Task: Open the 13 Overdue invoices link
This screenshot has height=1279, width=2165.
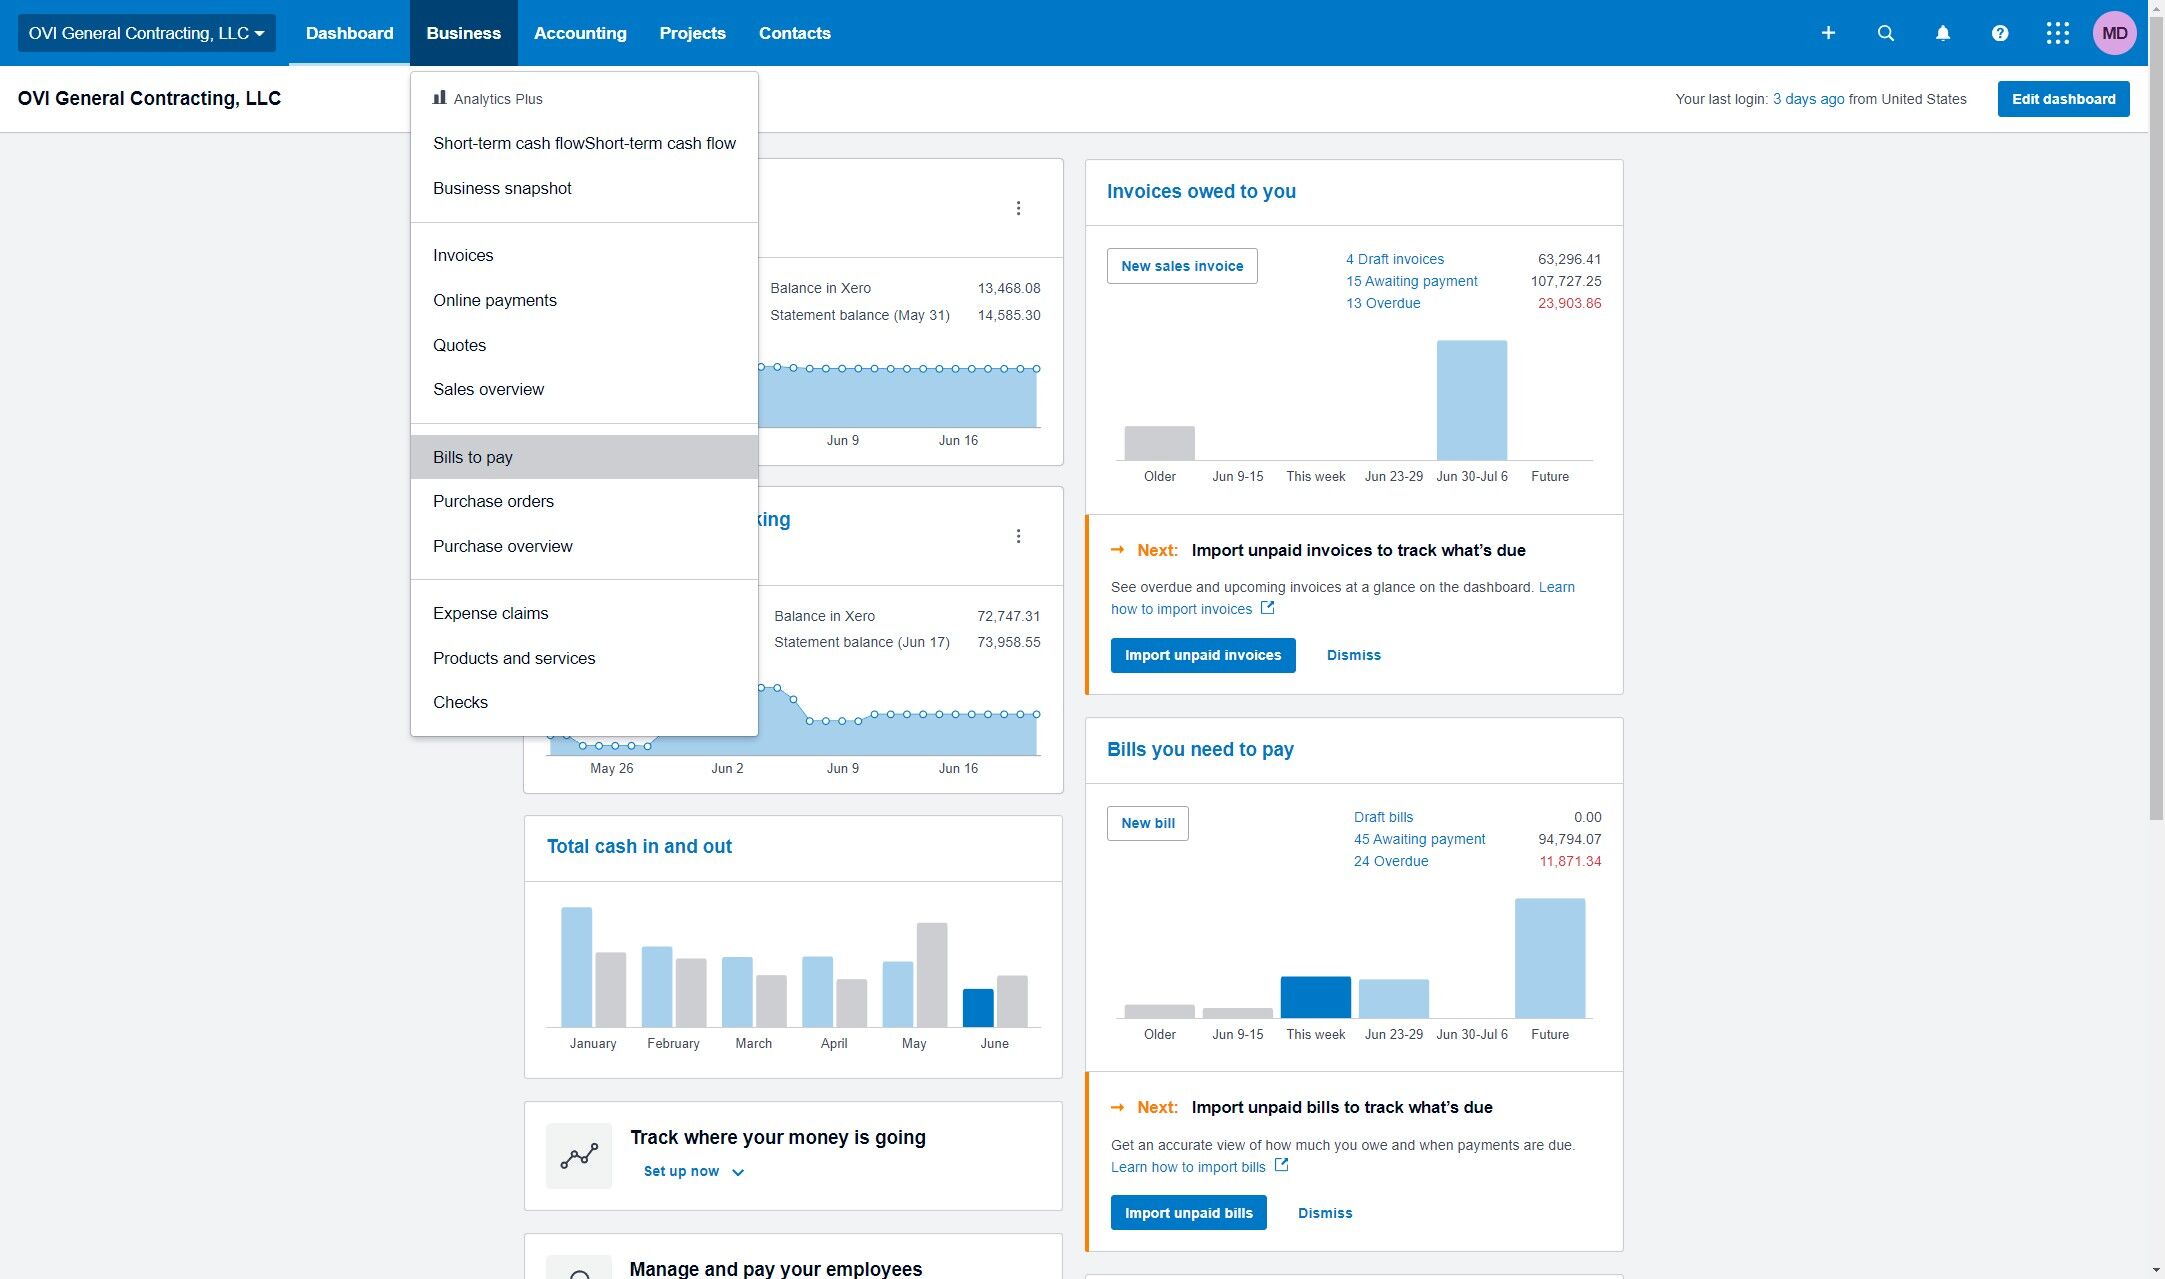Action: pyautogui.click(x=1382, y=303)
